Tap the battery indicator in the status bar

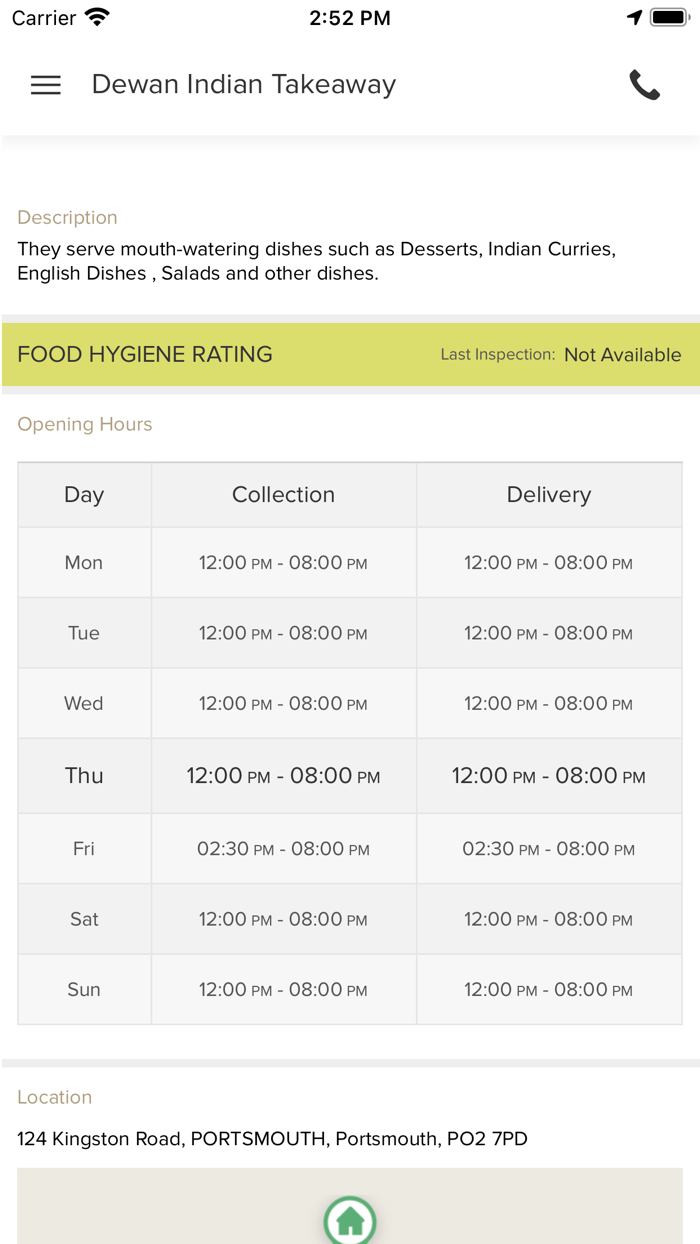[x=668, y=16]
